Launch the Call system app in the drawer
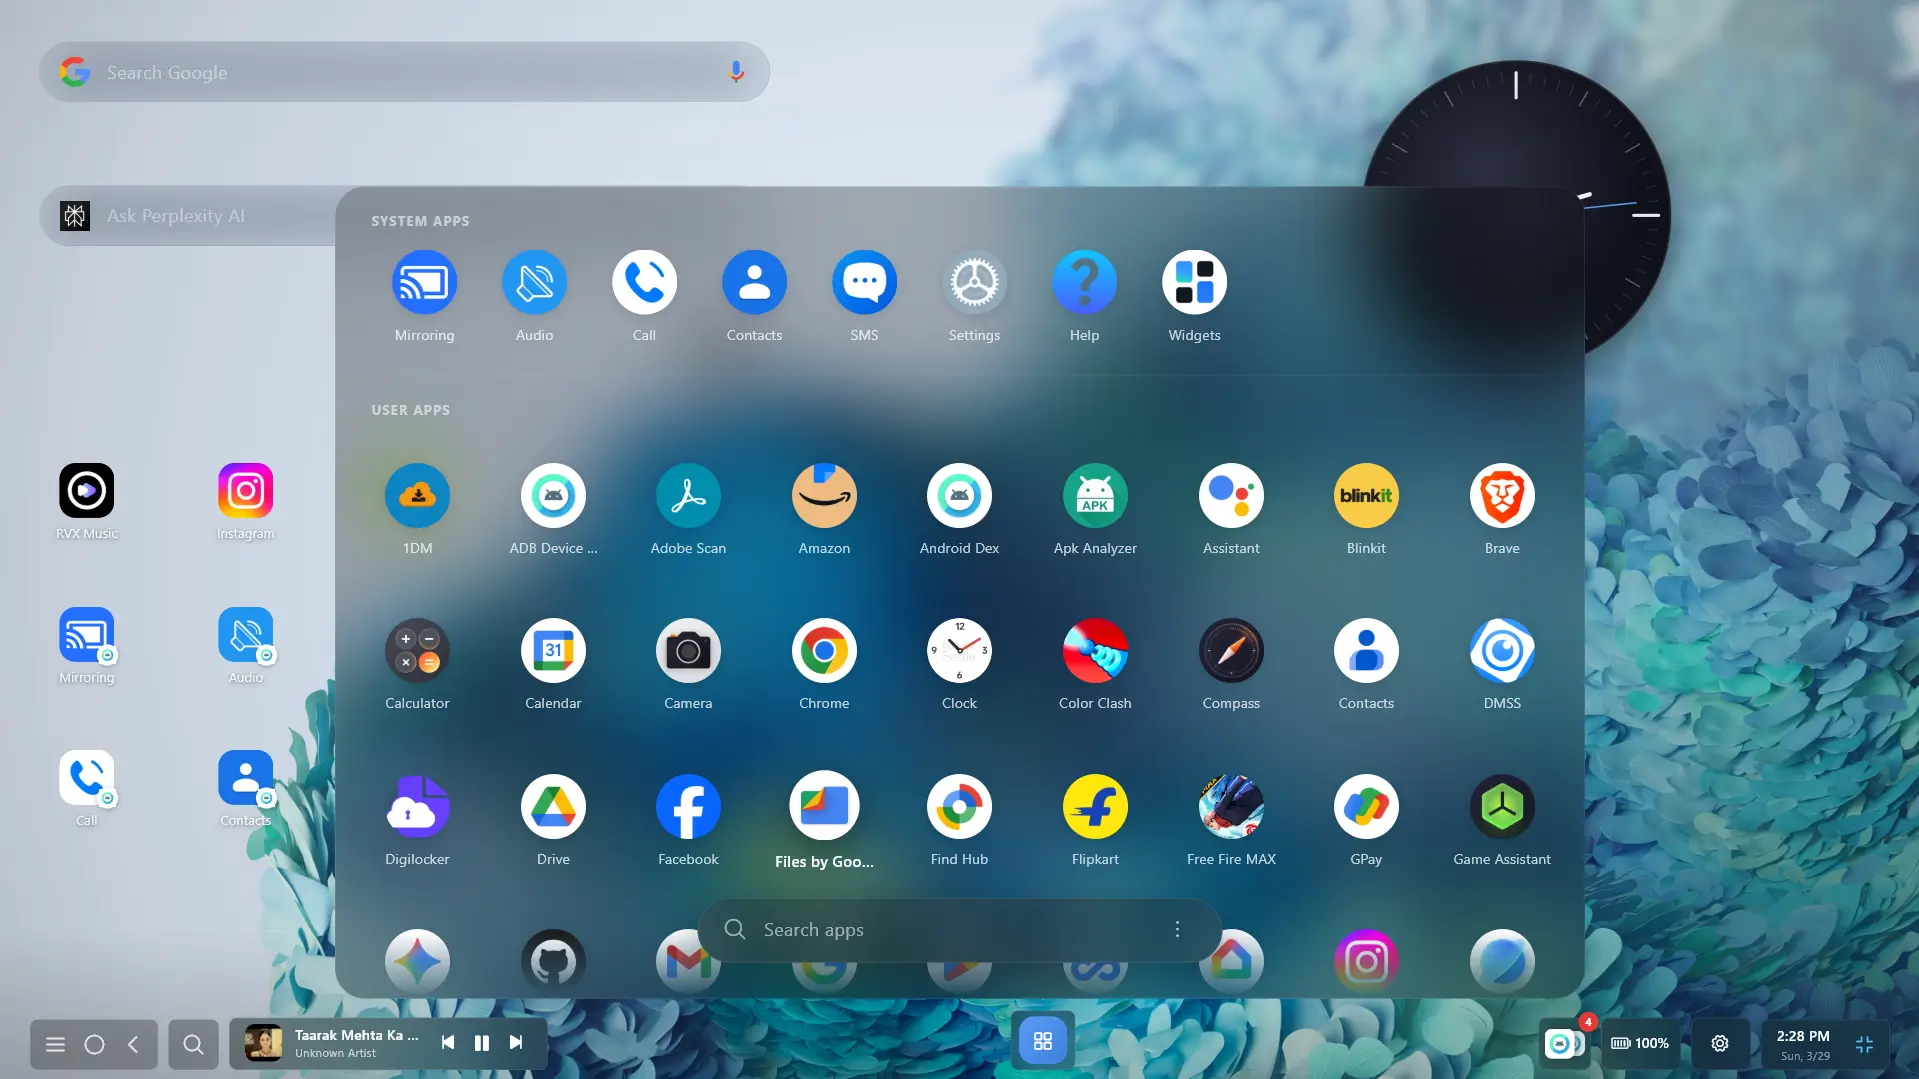This screenshot has height=1079, width=1919. coord(644,283)
